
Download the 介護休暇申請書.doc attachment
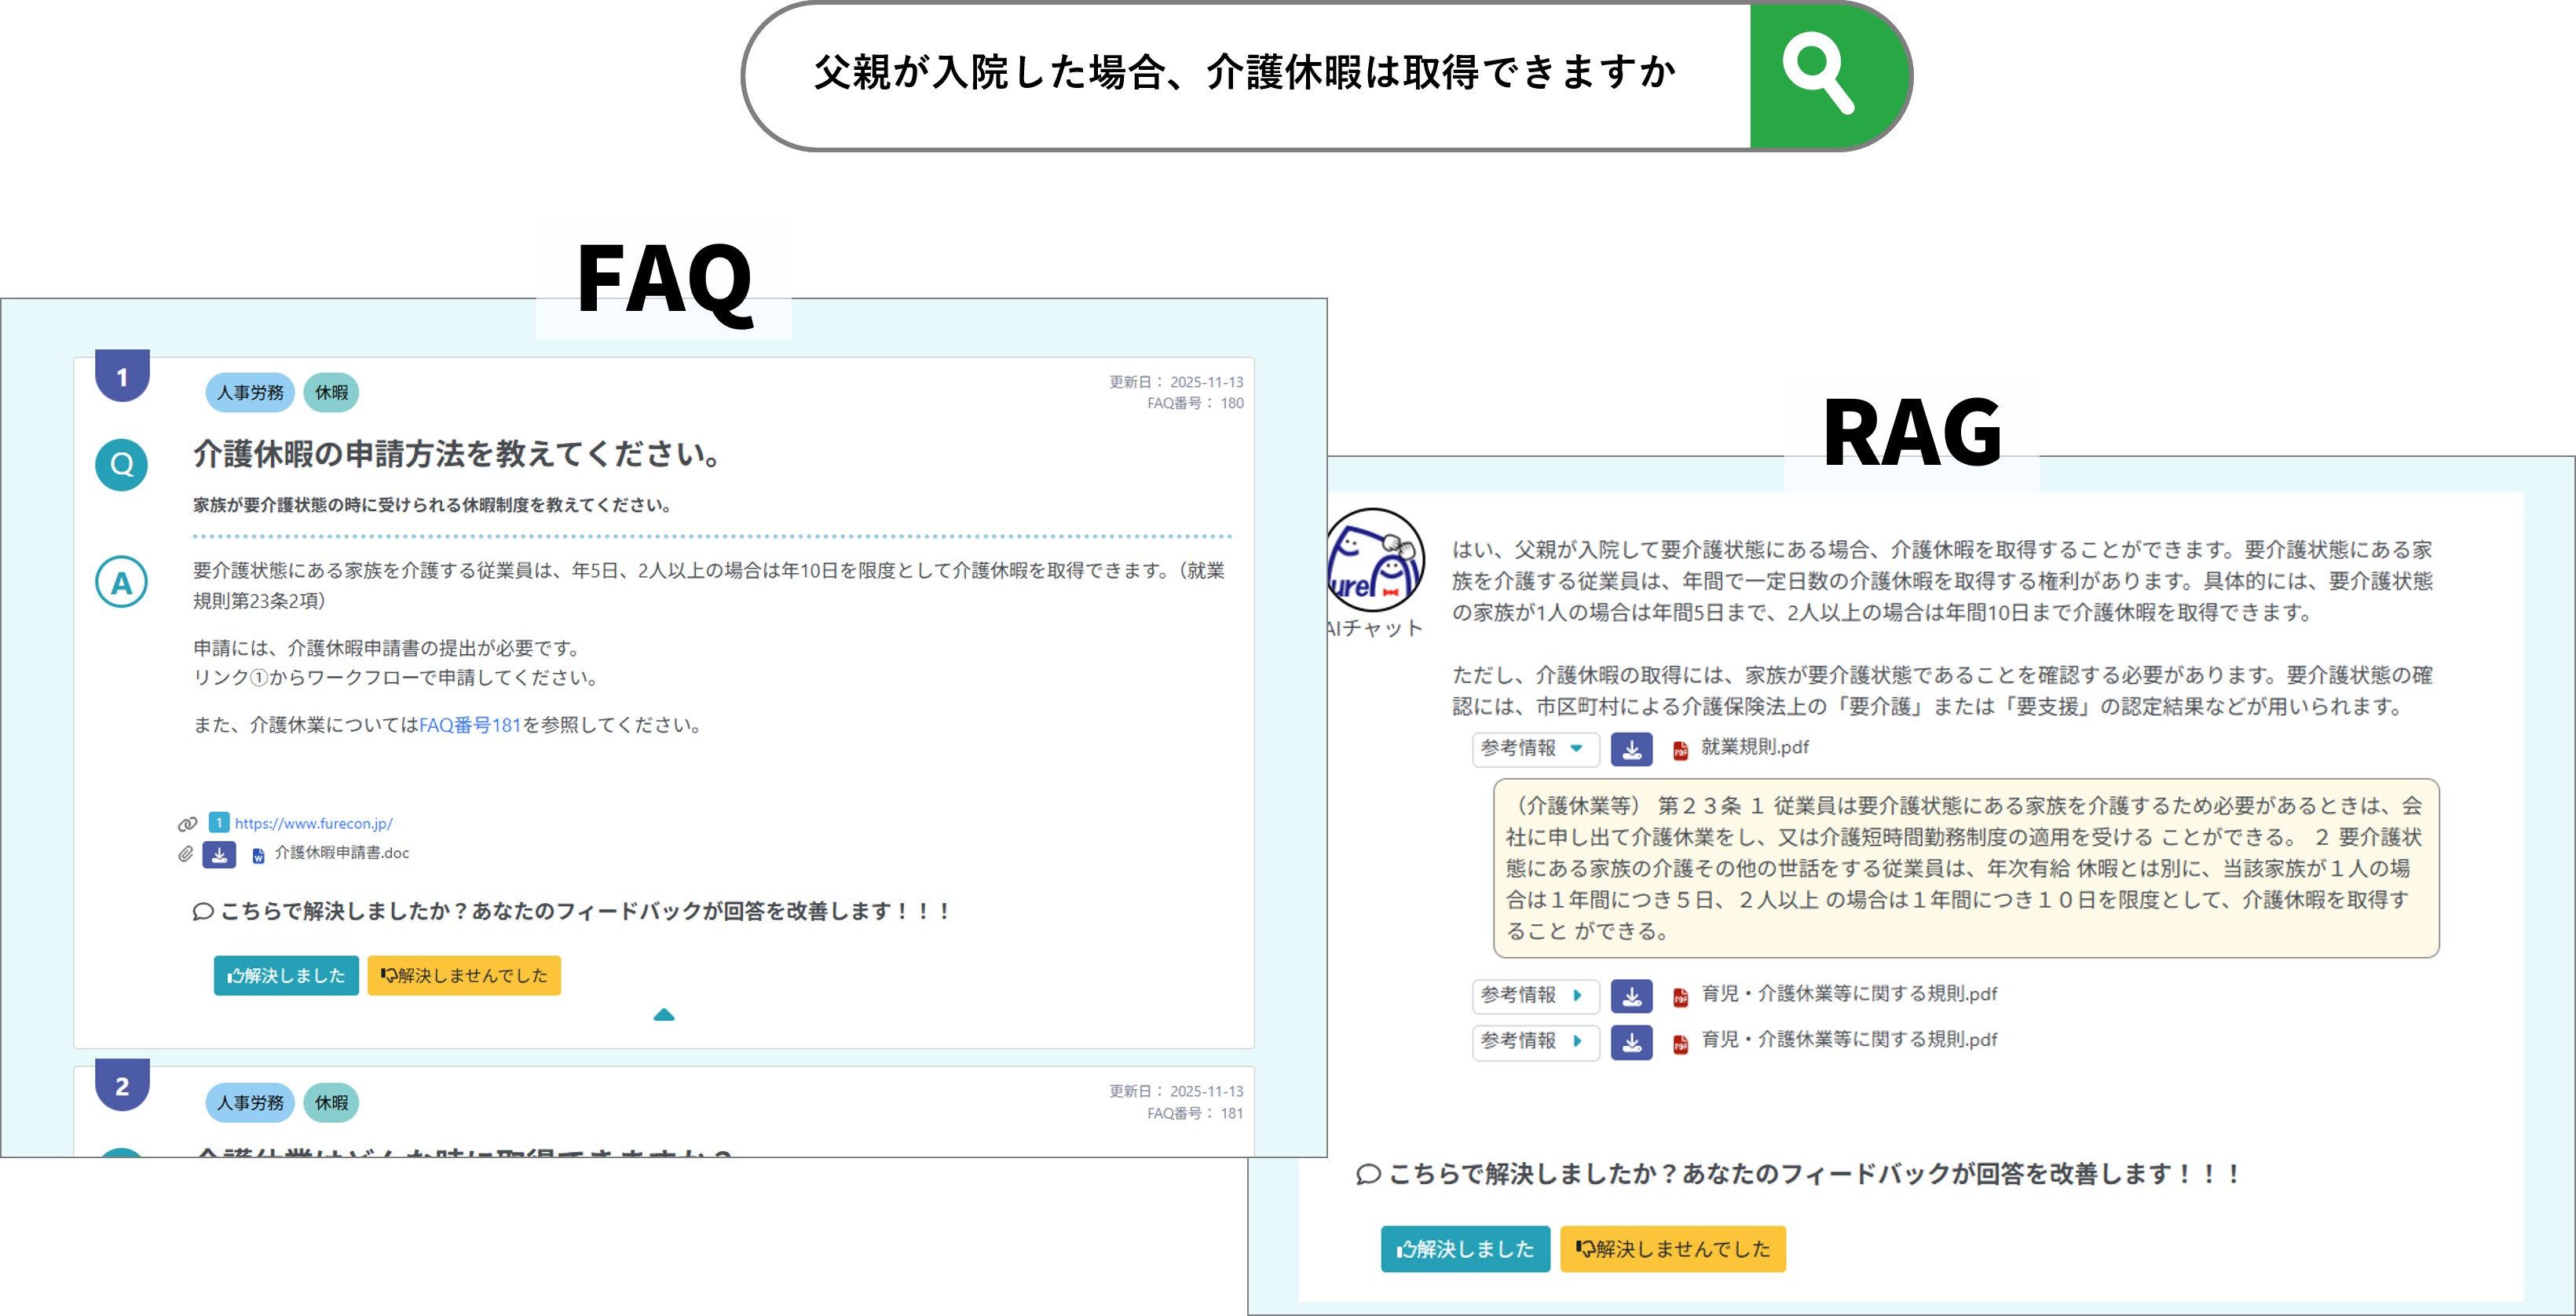[x=219, y=854]
